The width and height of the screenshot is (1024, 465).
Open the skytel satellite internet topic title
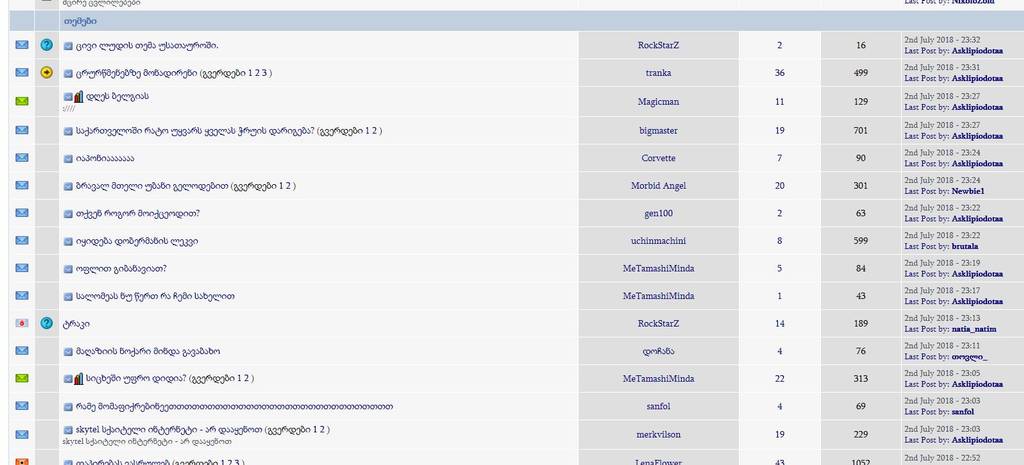169,430
